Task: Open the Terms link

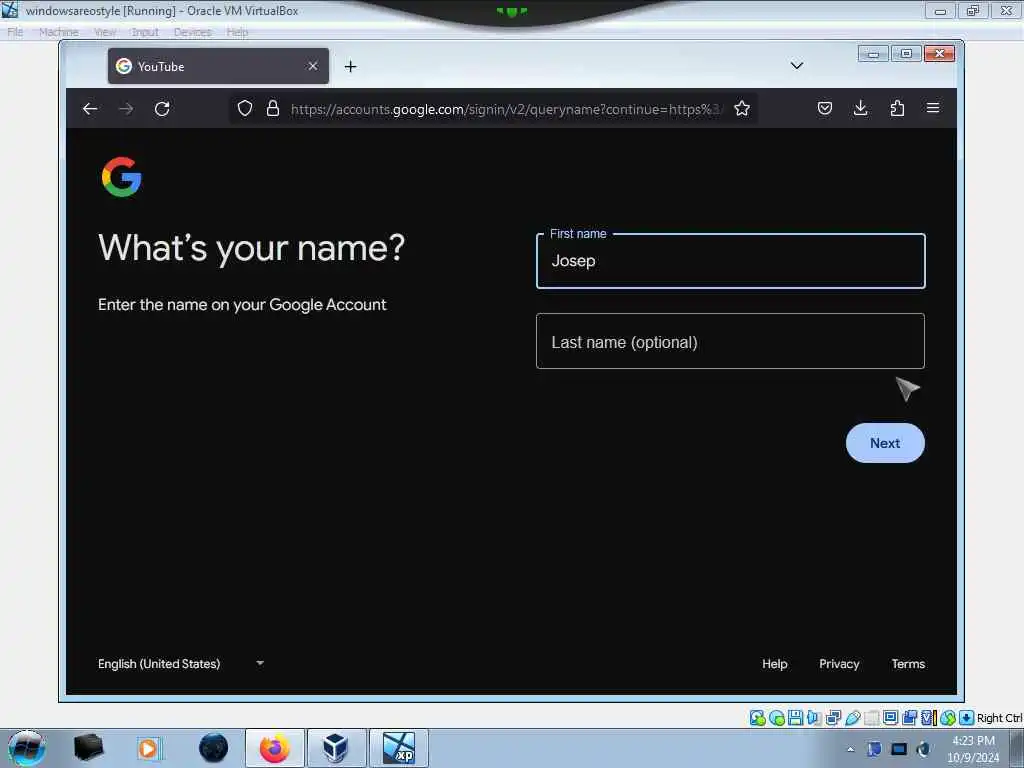Action: point(908,664)
